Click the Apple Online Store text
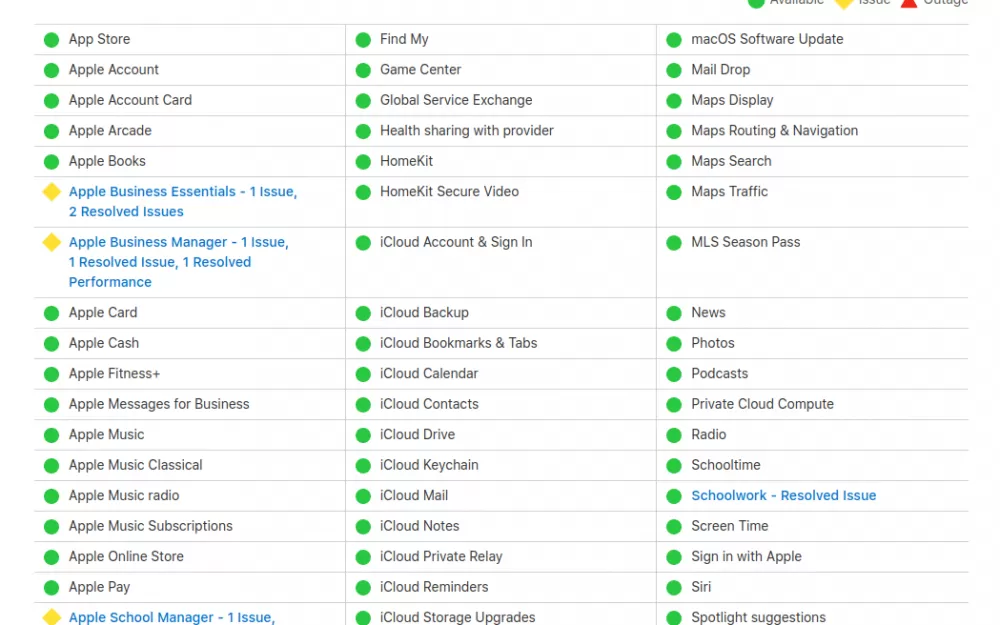Screen dimensions: 1000x625 (126, 557)
